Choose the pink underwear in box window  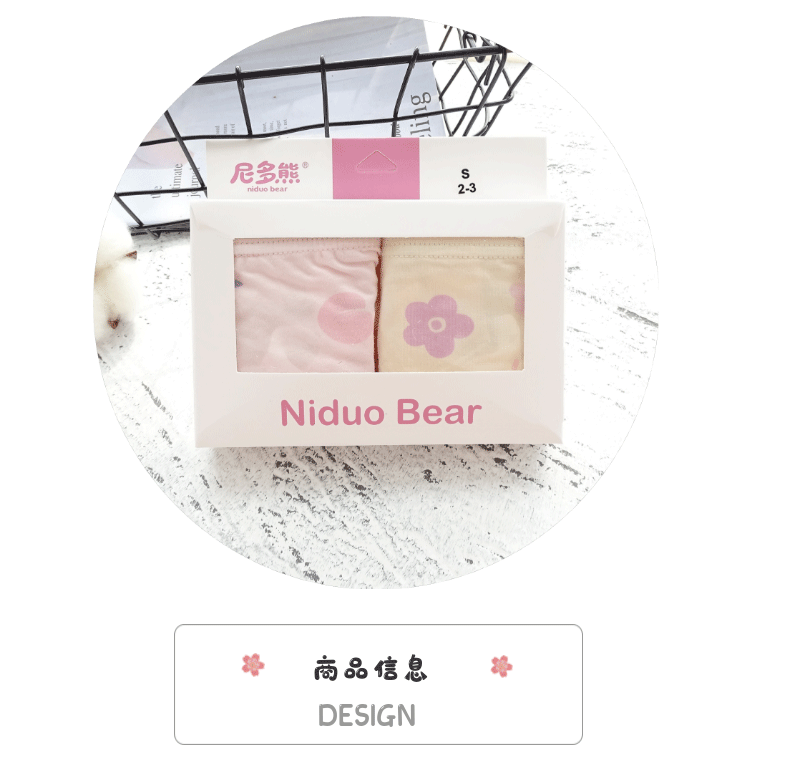pos(307,306)
